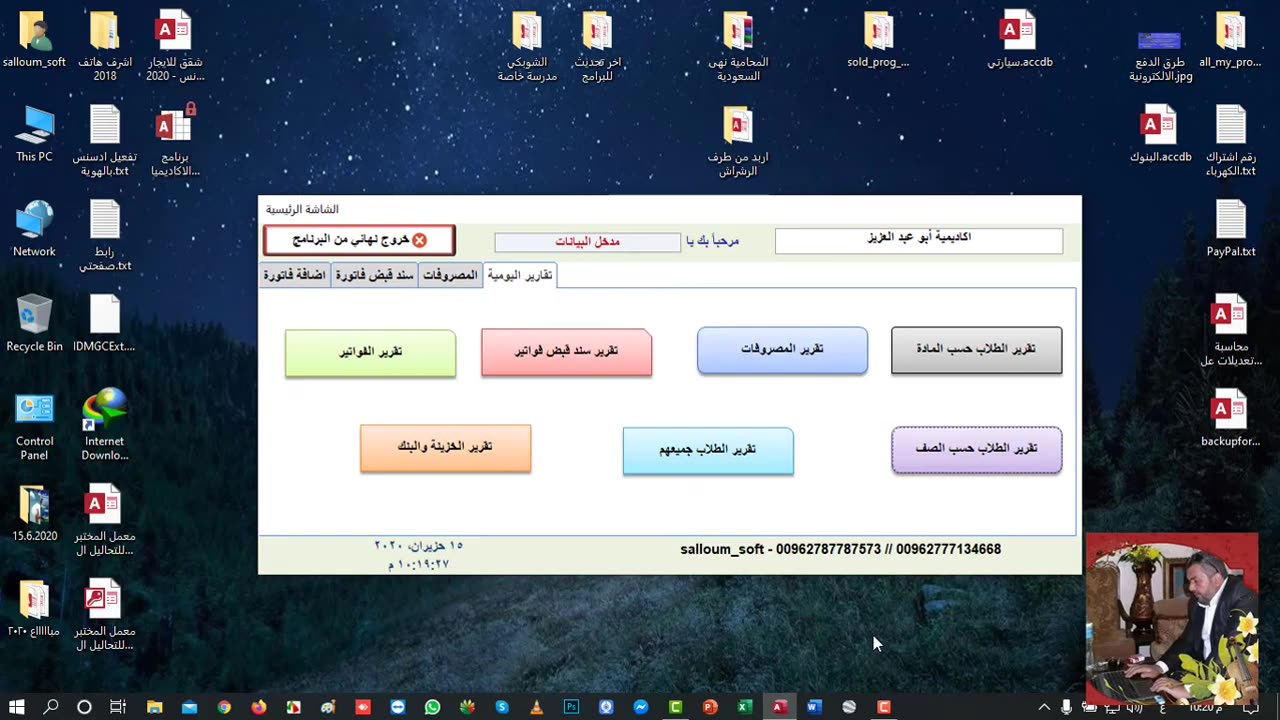Screen dimensions: 1280x720
Task: Click the microphone icon in the system tray
Action: coord(1067,707)
